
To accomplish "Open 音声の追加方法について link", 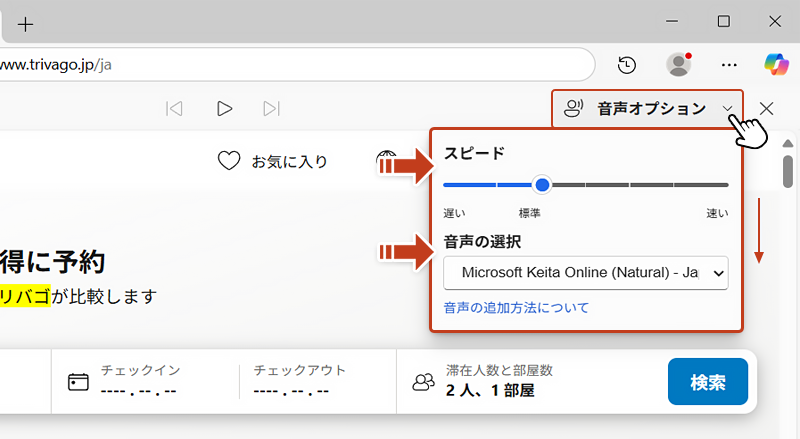I will click(516, 308).
